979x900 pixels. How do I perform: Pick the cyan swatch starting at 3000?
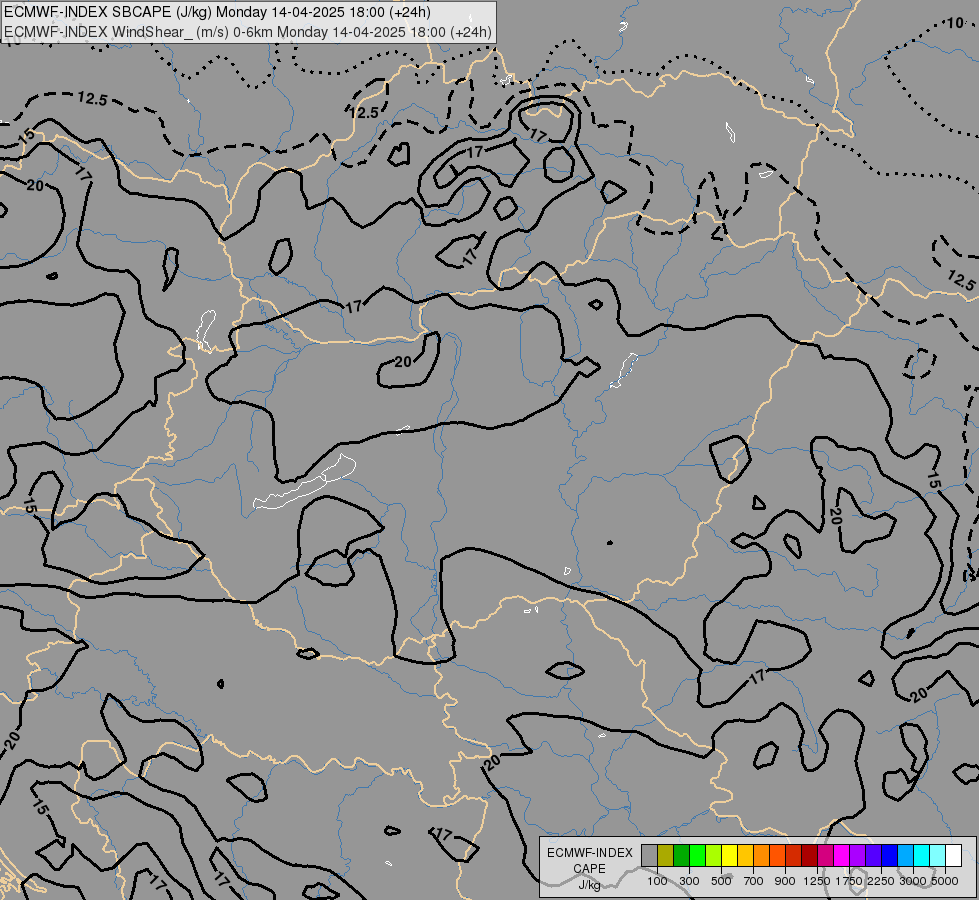[922, 856]
